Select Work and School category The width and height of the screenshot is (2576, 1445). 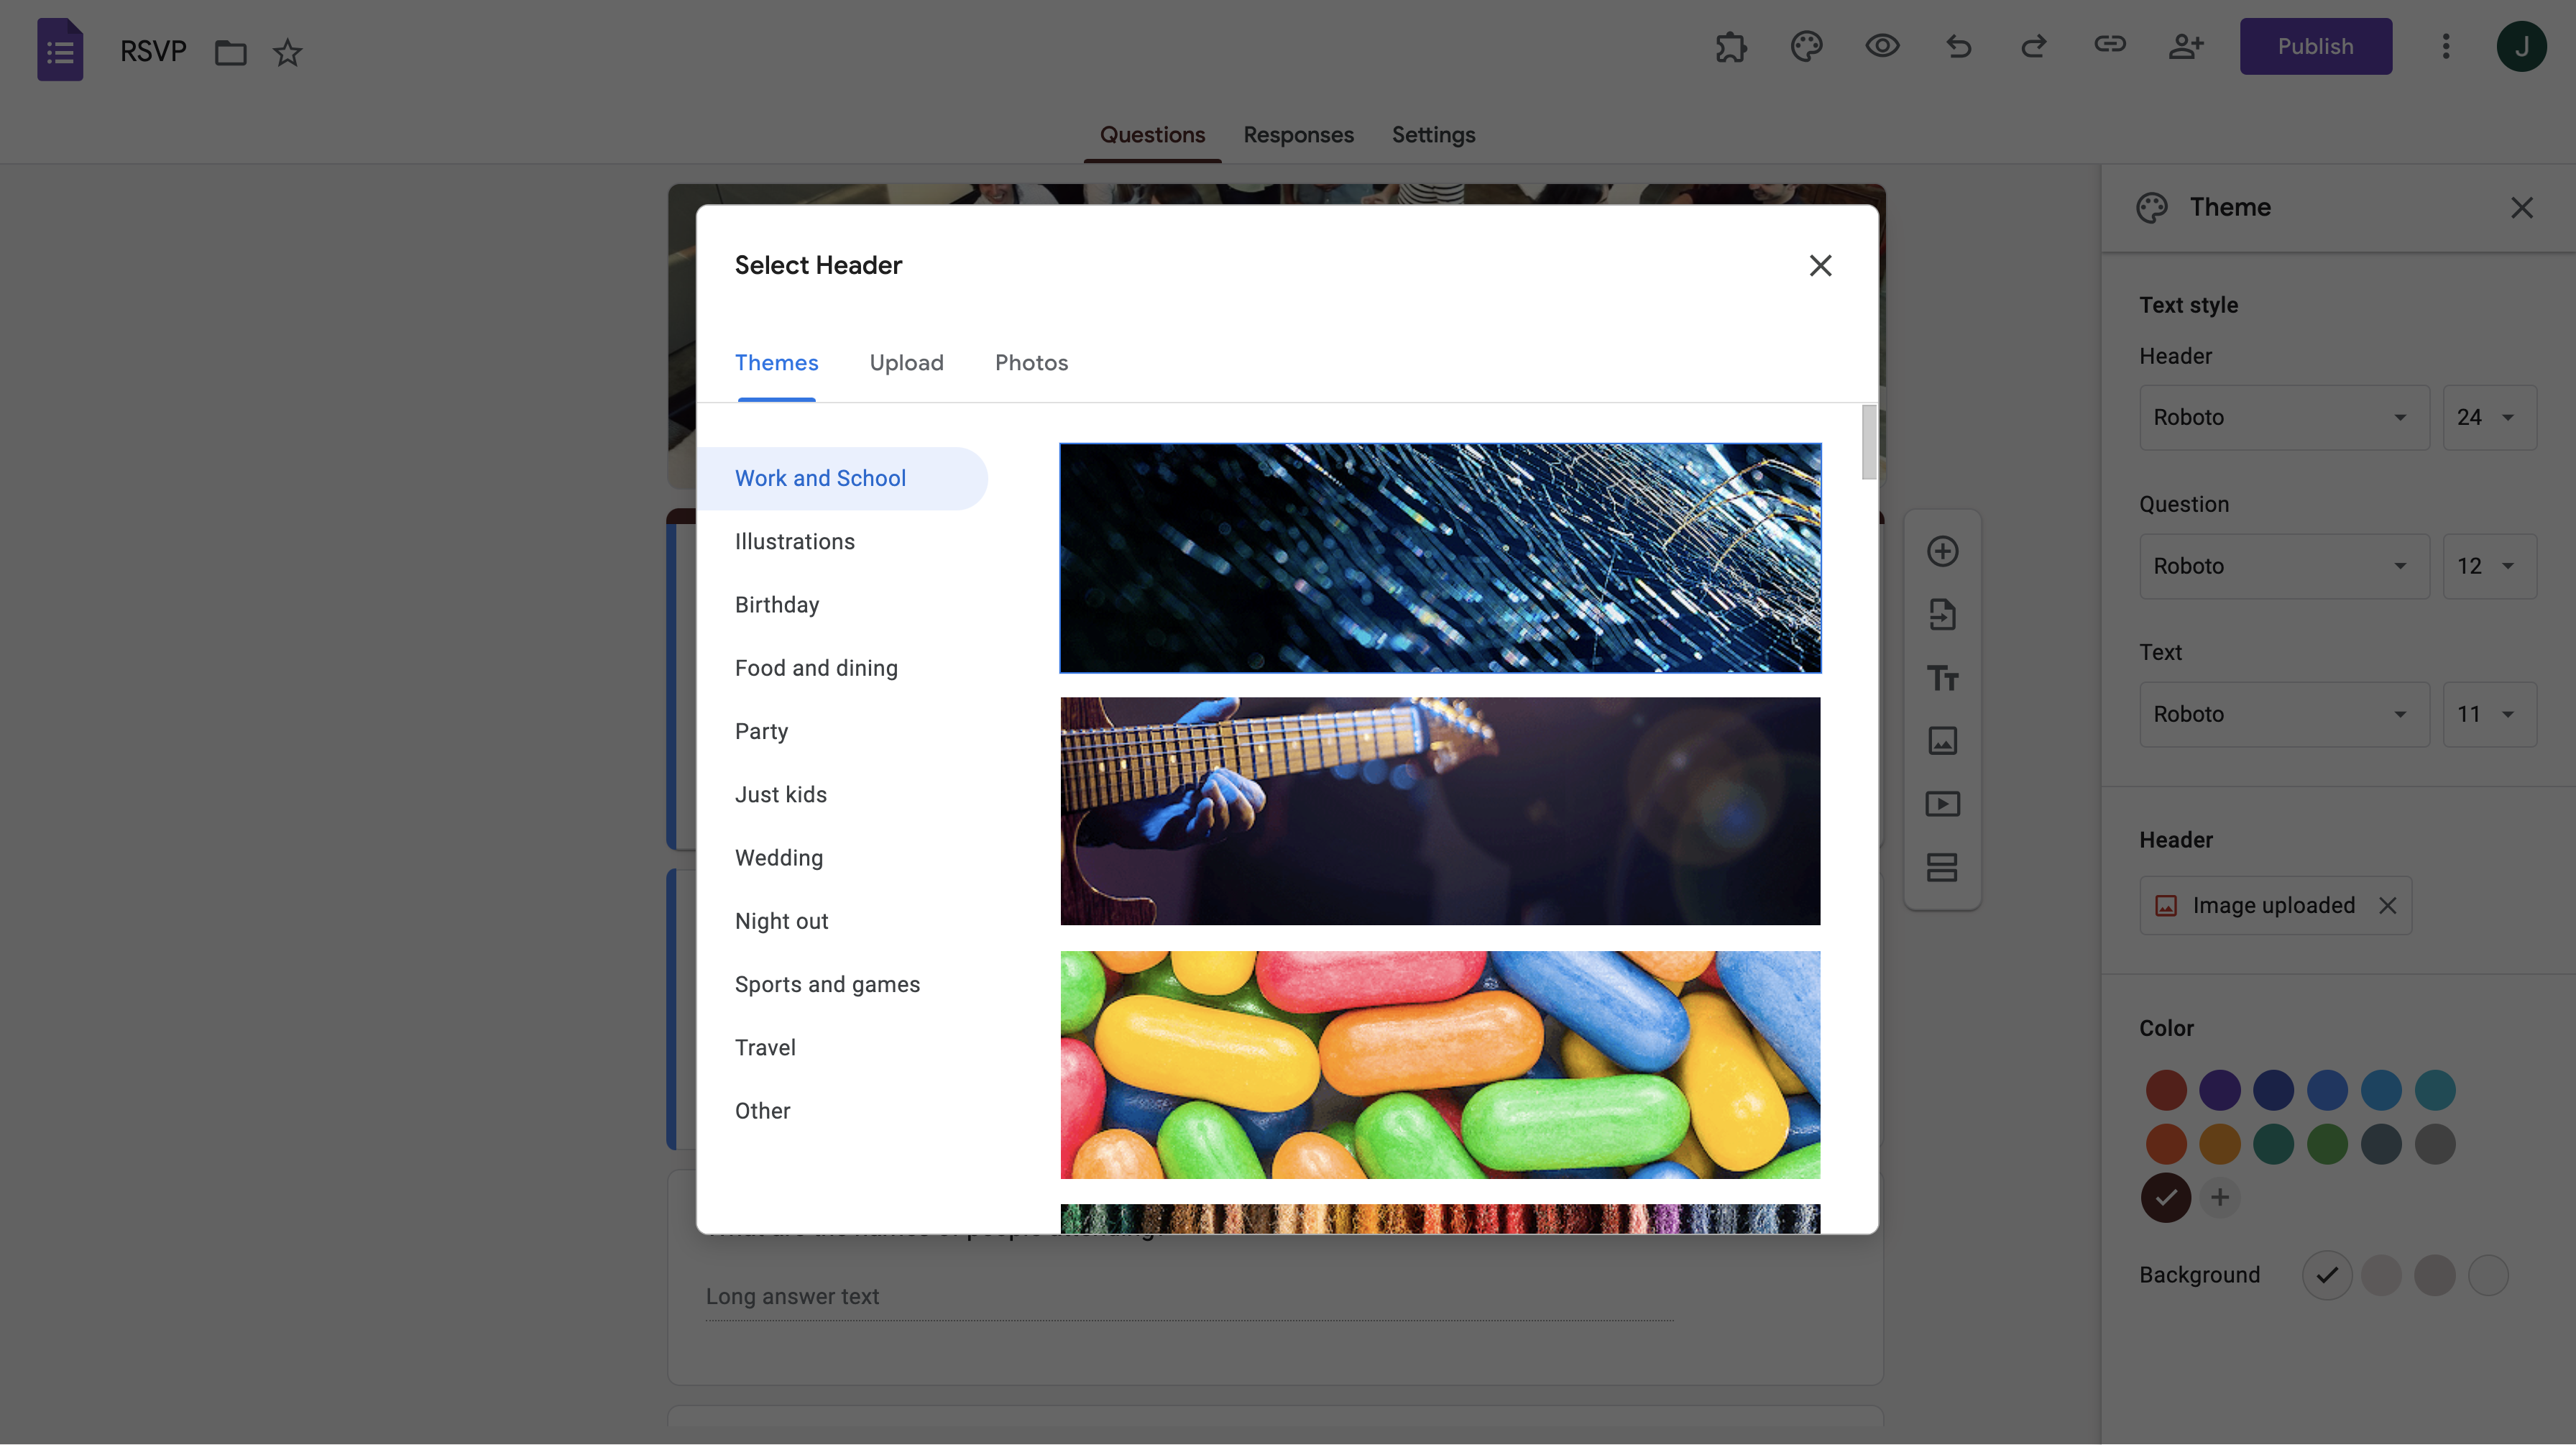click(842, 478)
